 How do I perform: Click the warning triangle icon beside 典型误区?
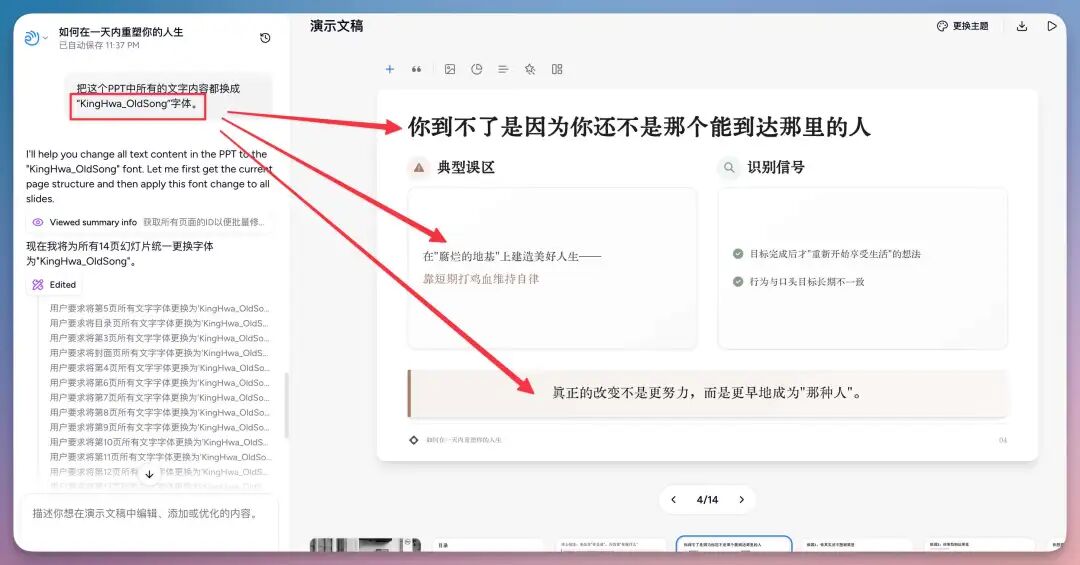pos(419,167)
